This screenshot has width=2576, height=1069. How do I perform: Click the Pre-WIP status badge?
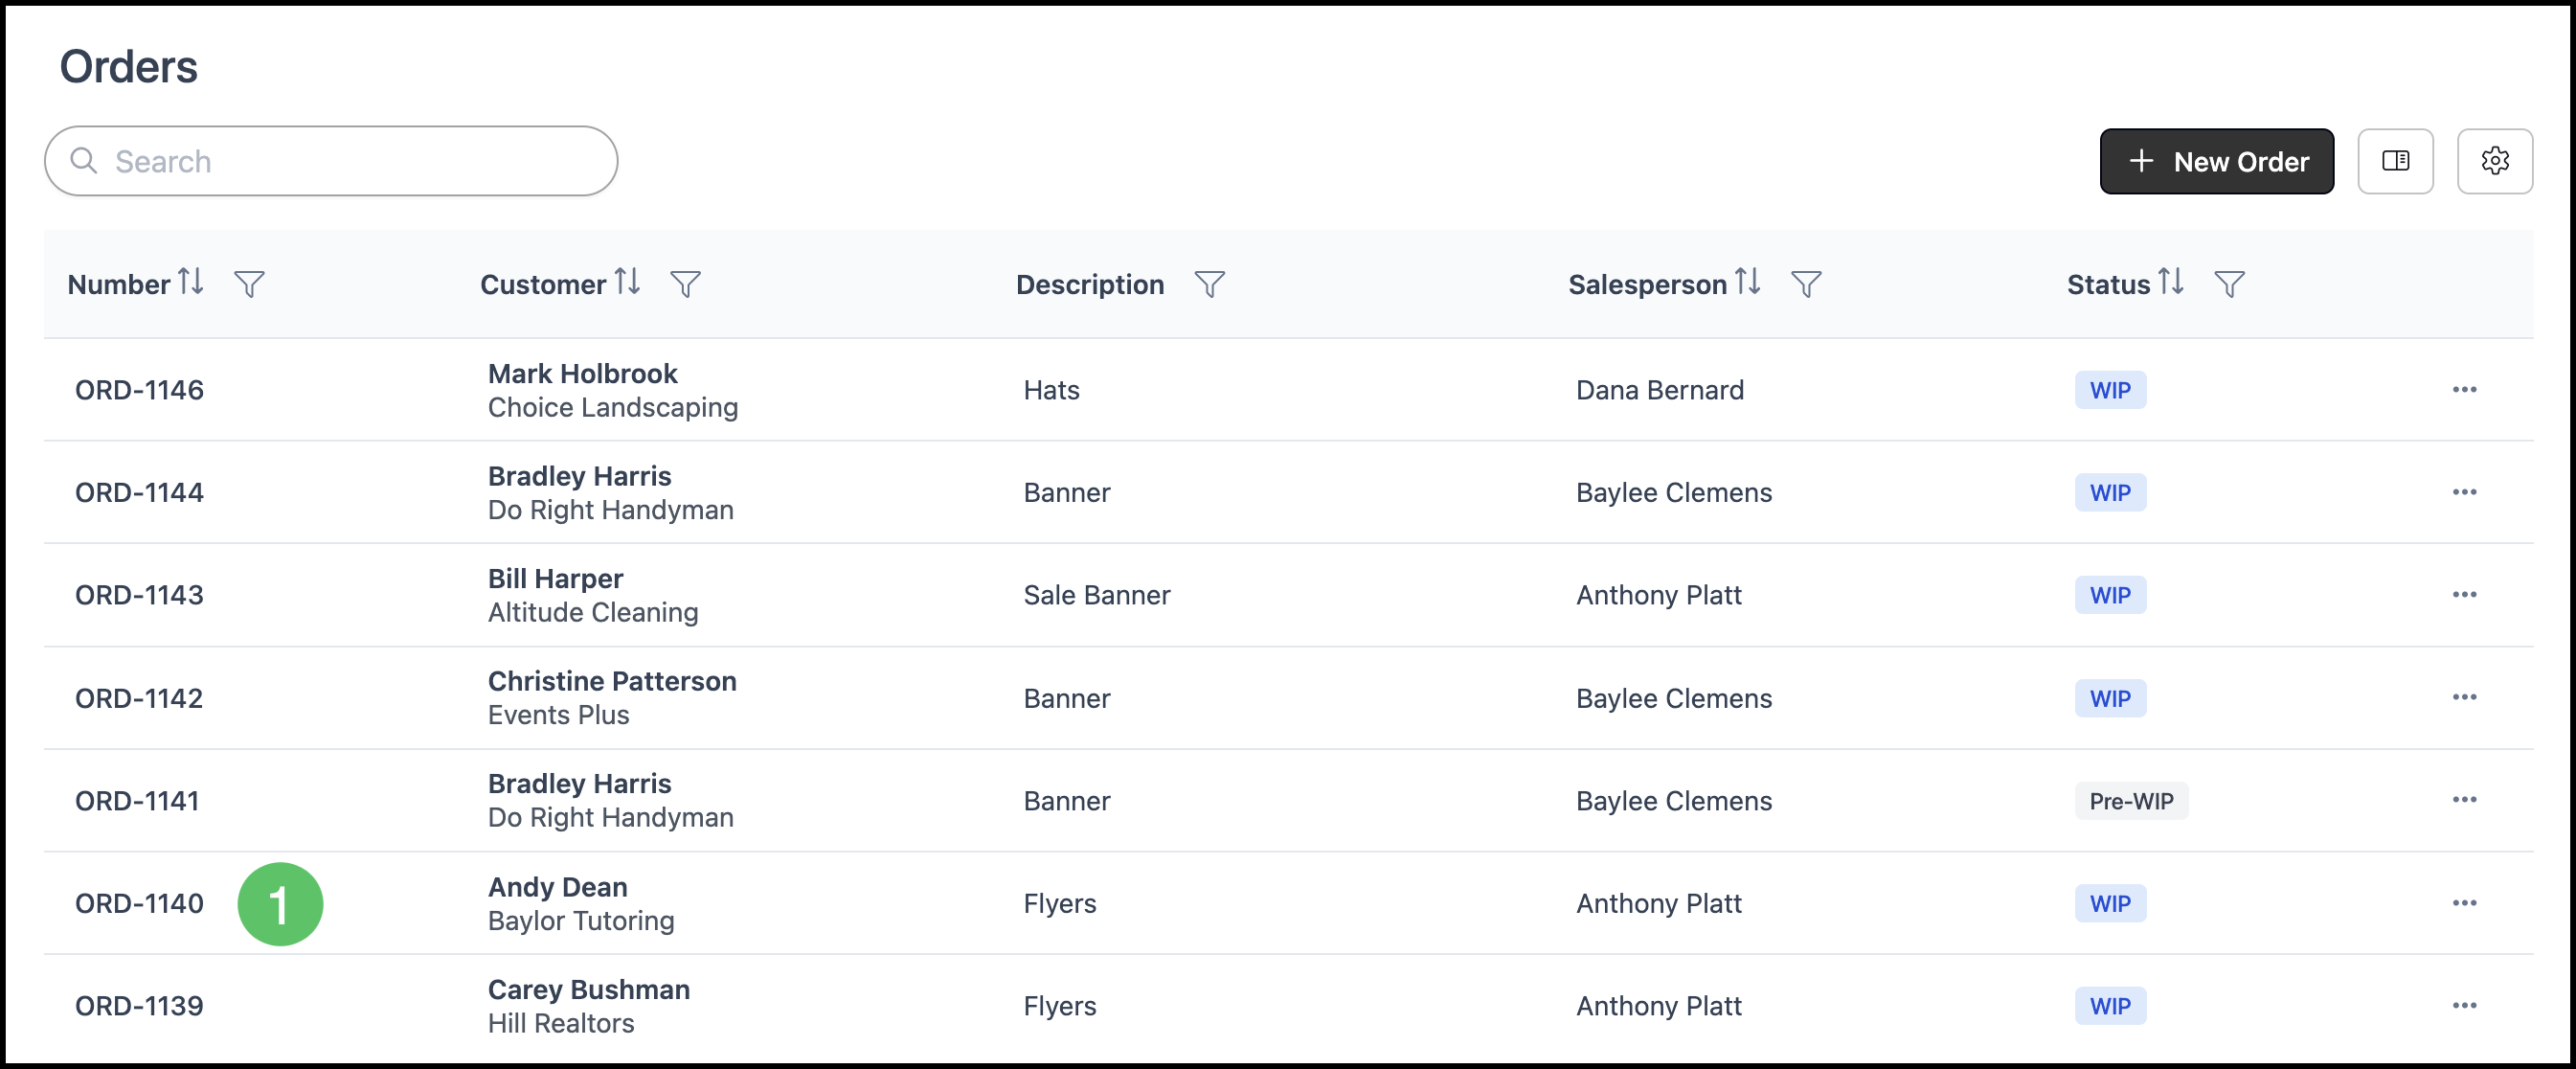2130,801
